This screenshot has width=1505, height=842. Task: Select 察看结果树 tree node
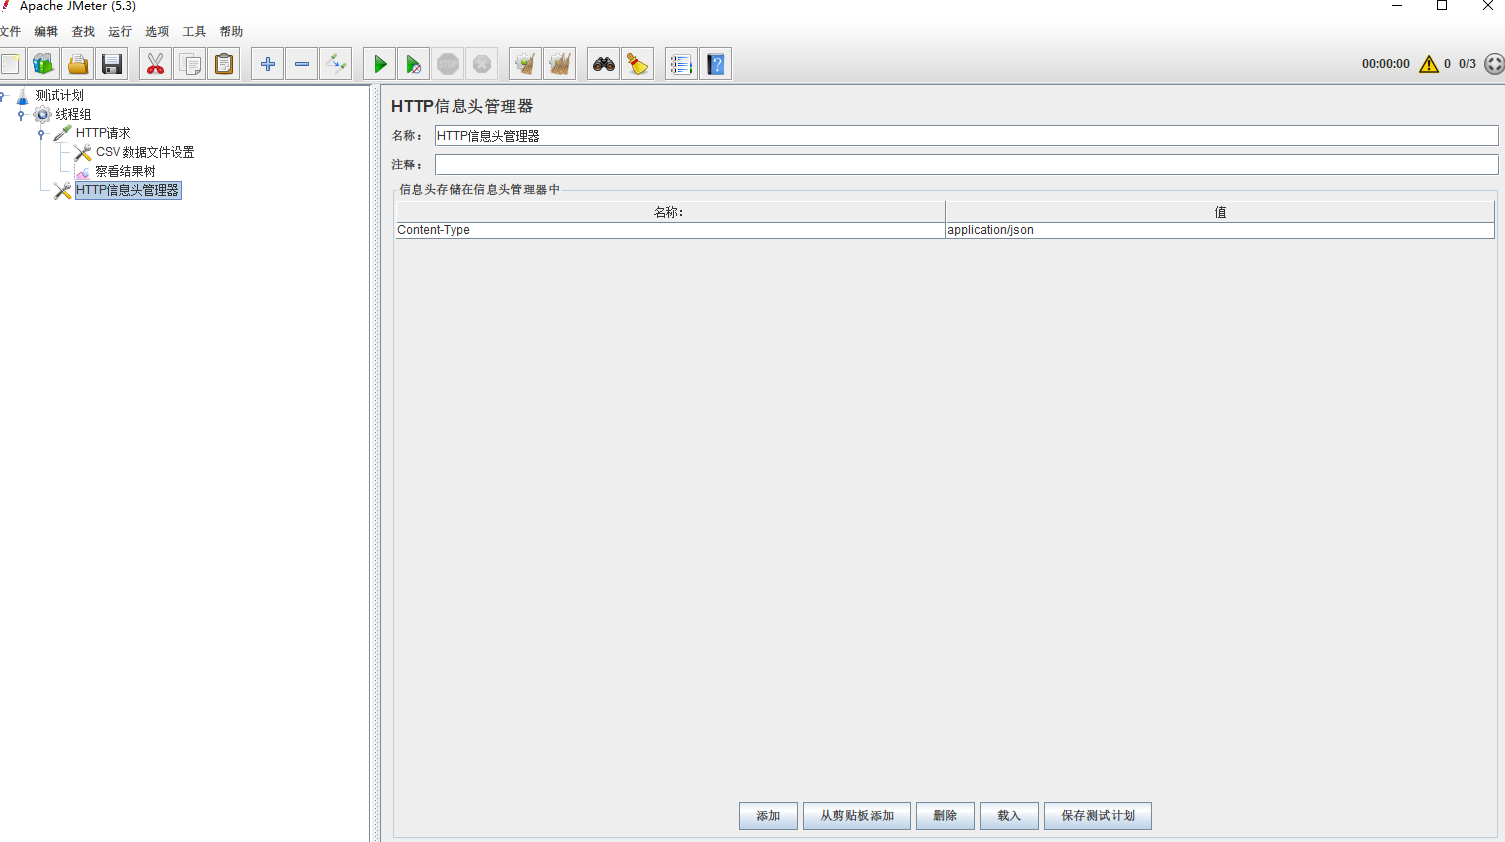pyautogui.click(x=125, y=171)
